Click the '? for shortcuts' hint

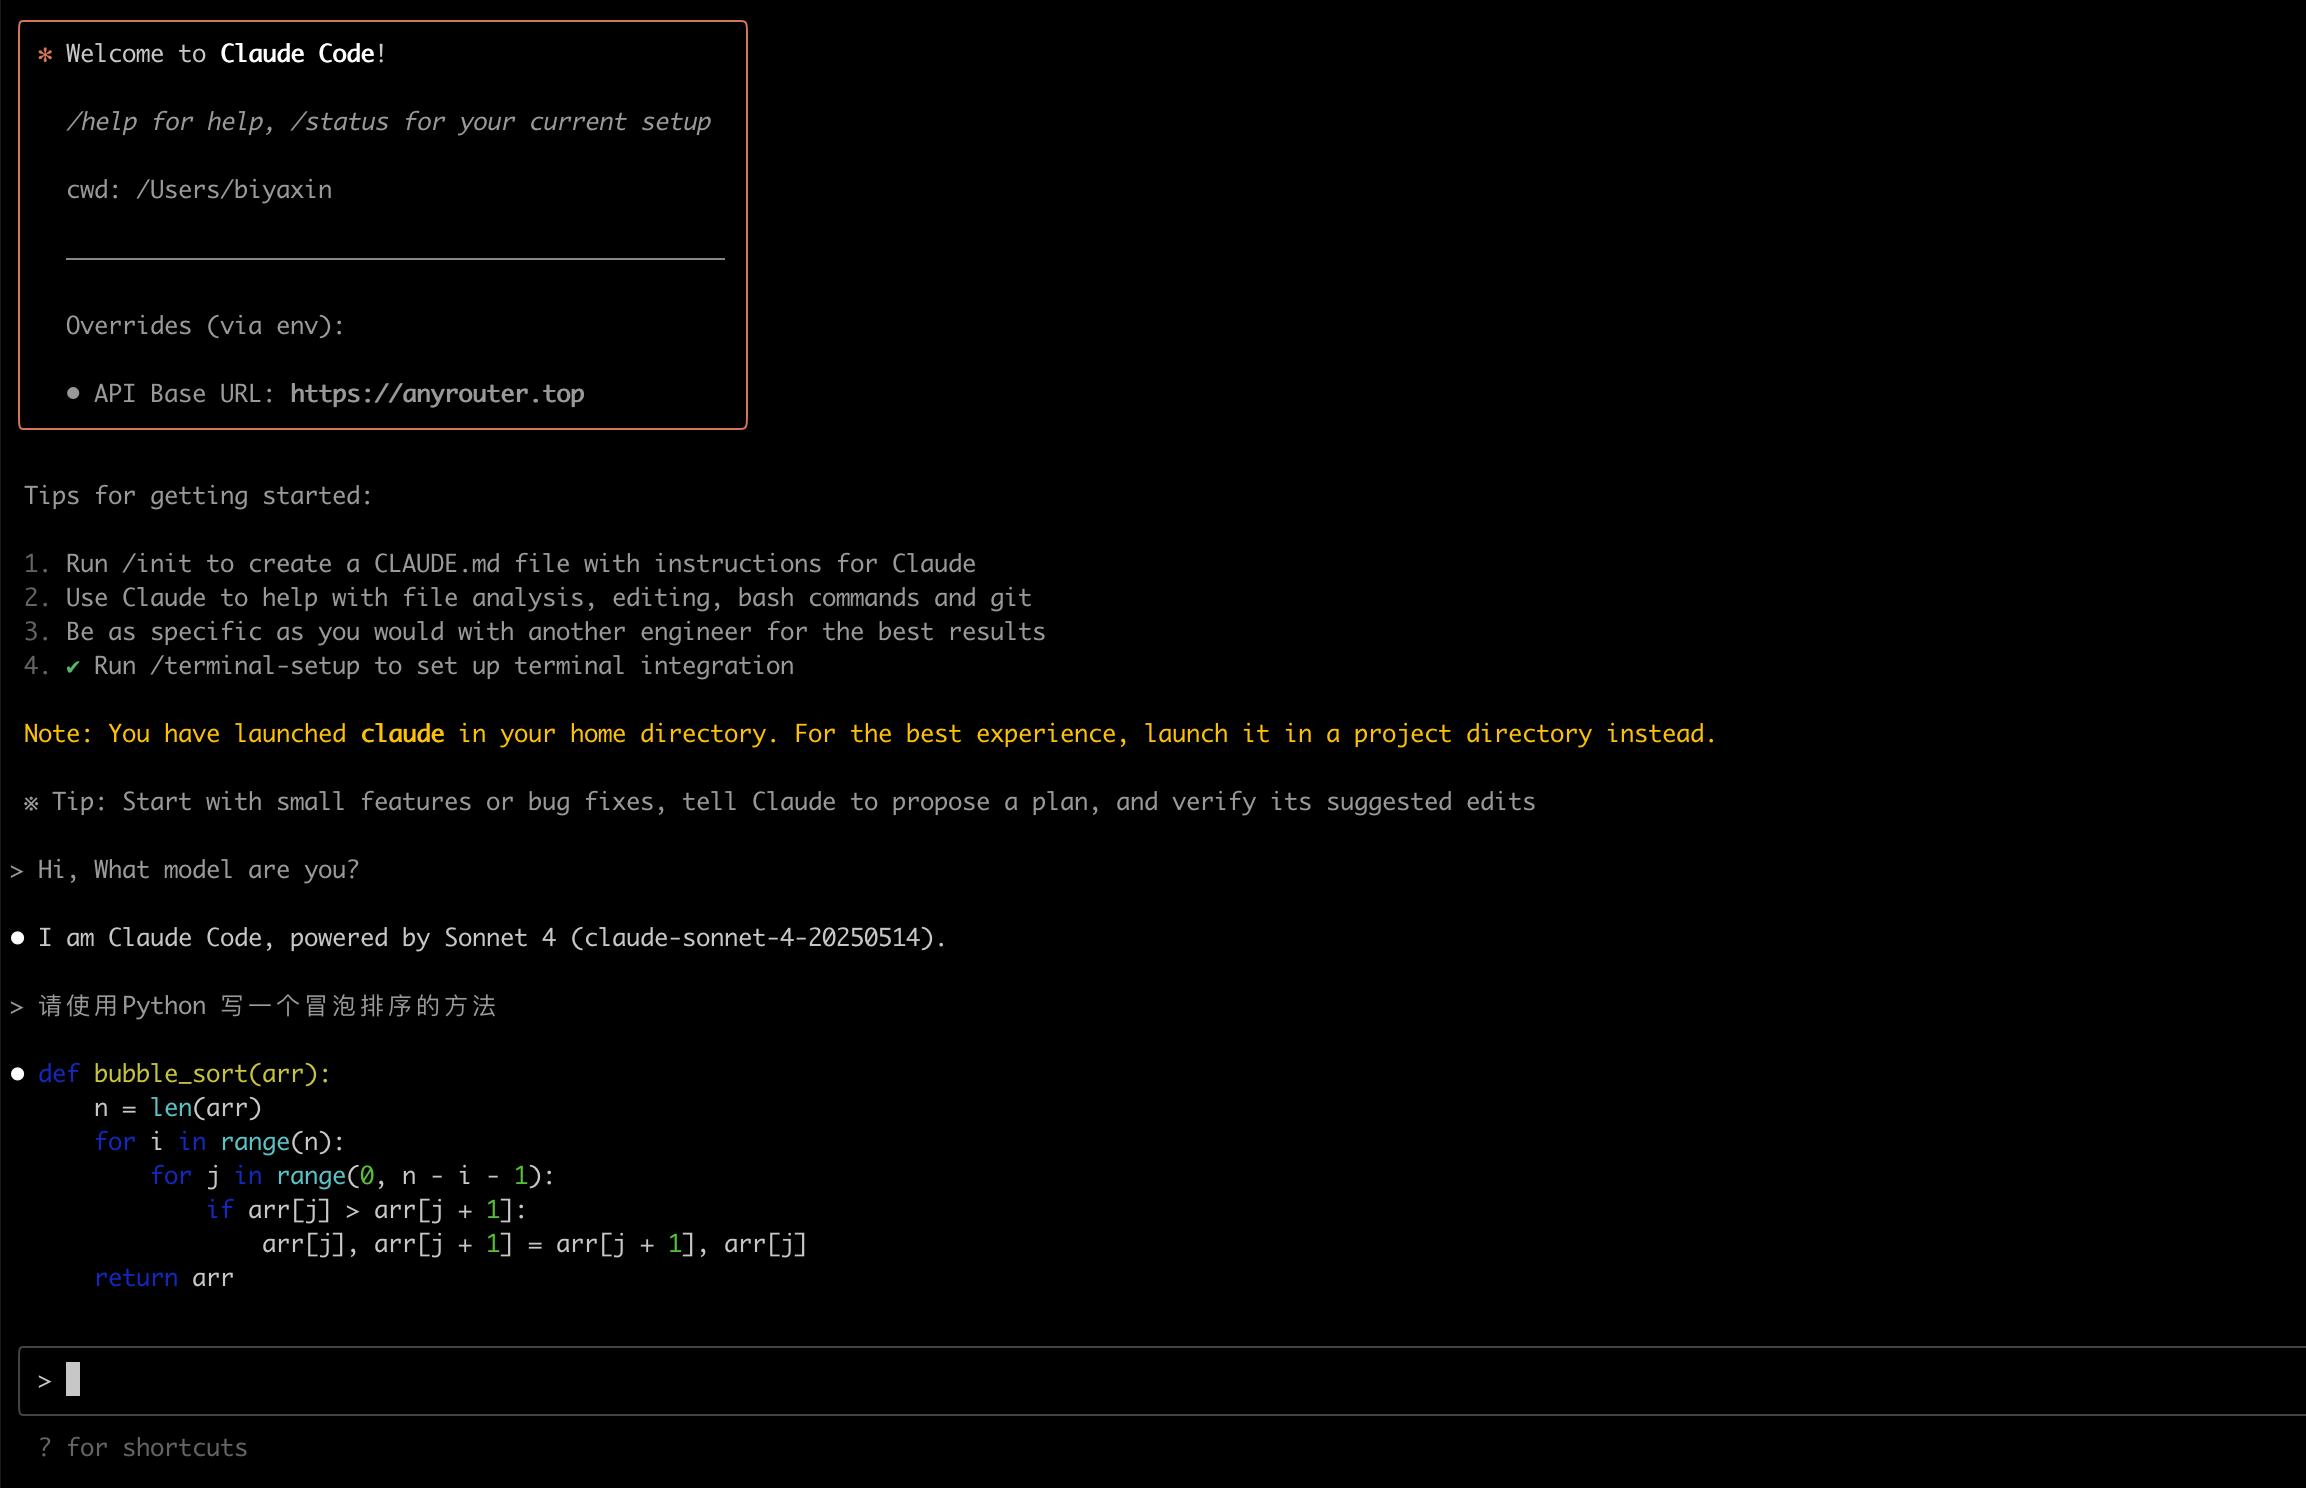143,1448
